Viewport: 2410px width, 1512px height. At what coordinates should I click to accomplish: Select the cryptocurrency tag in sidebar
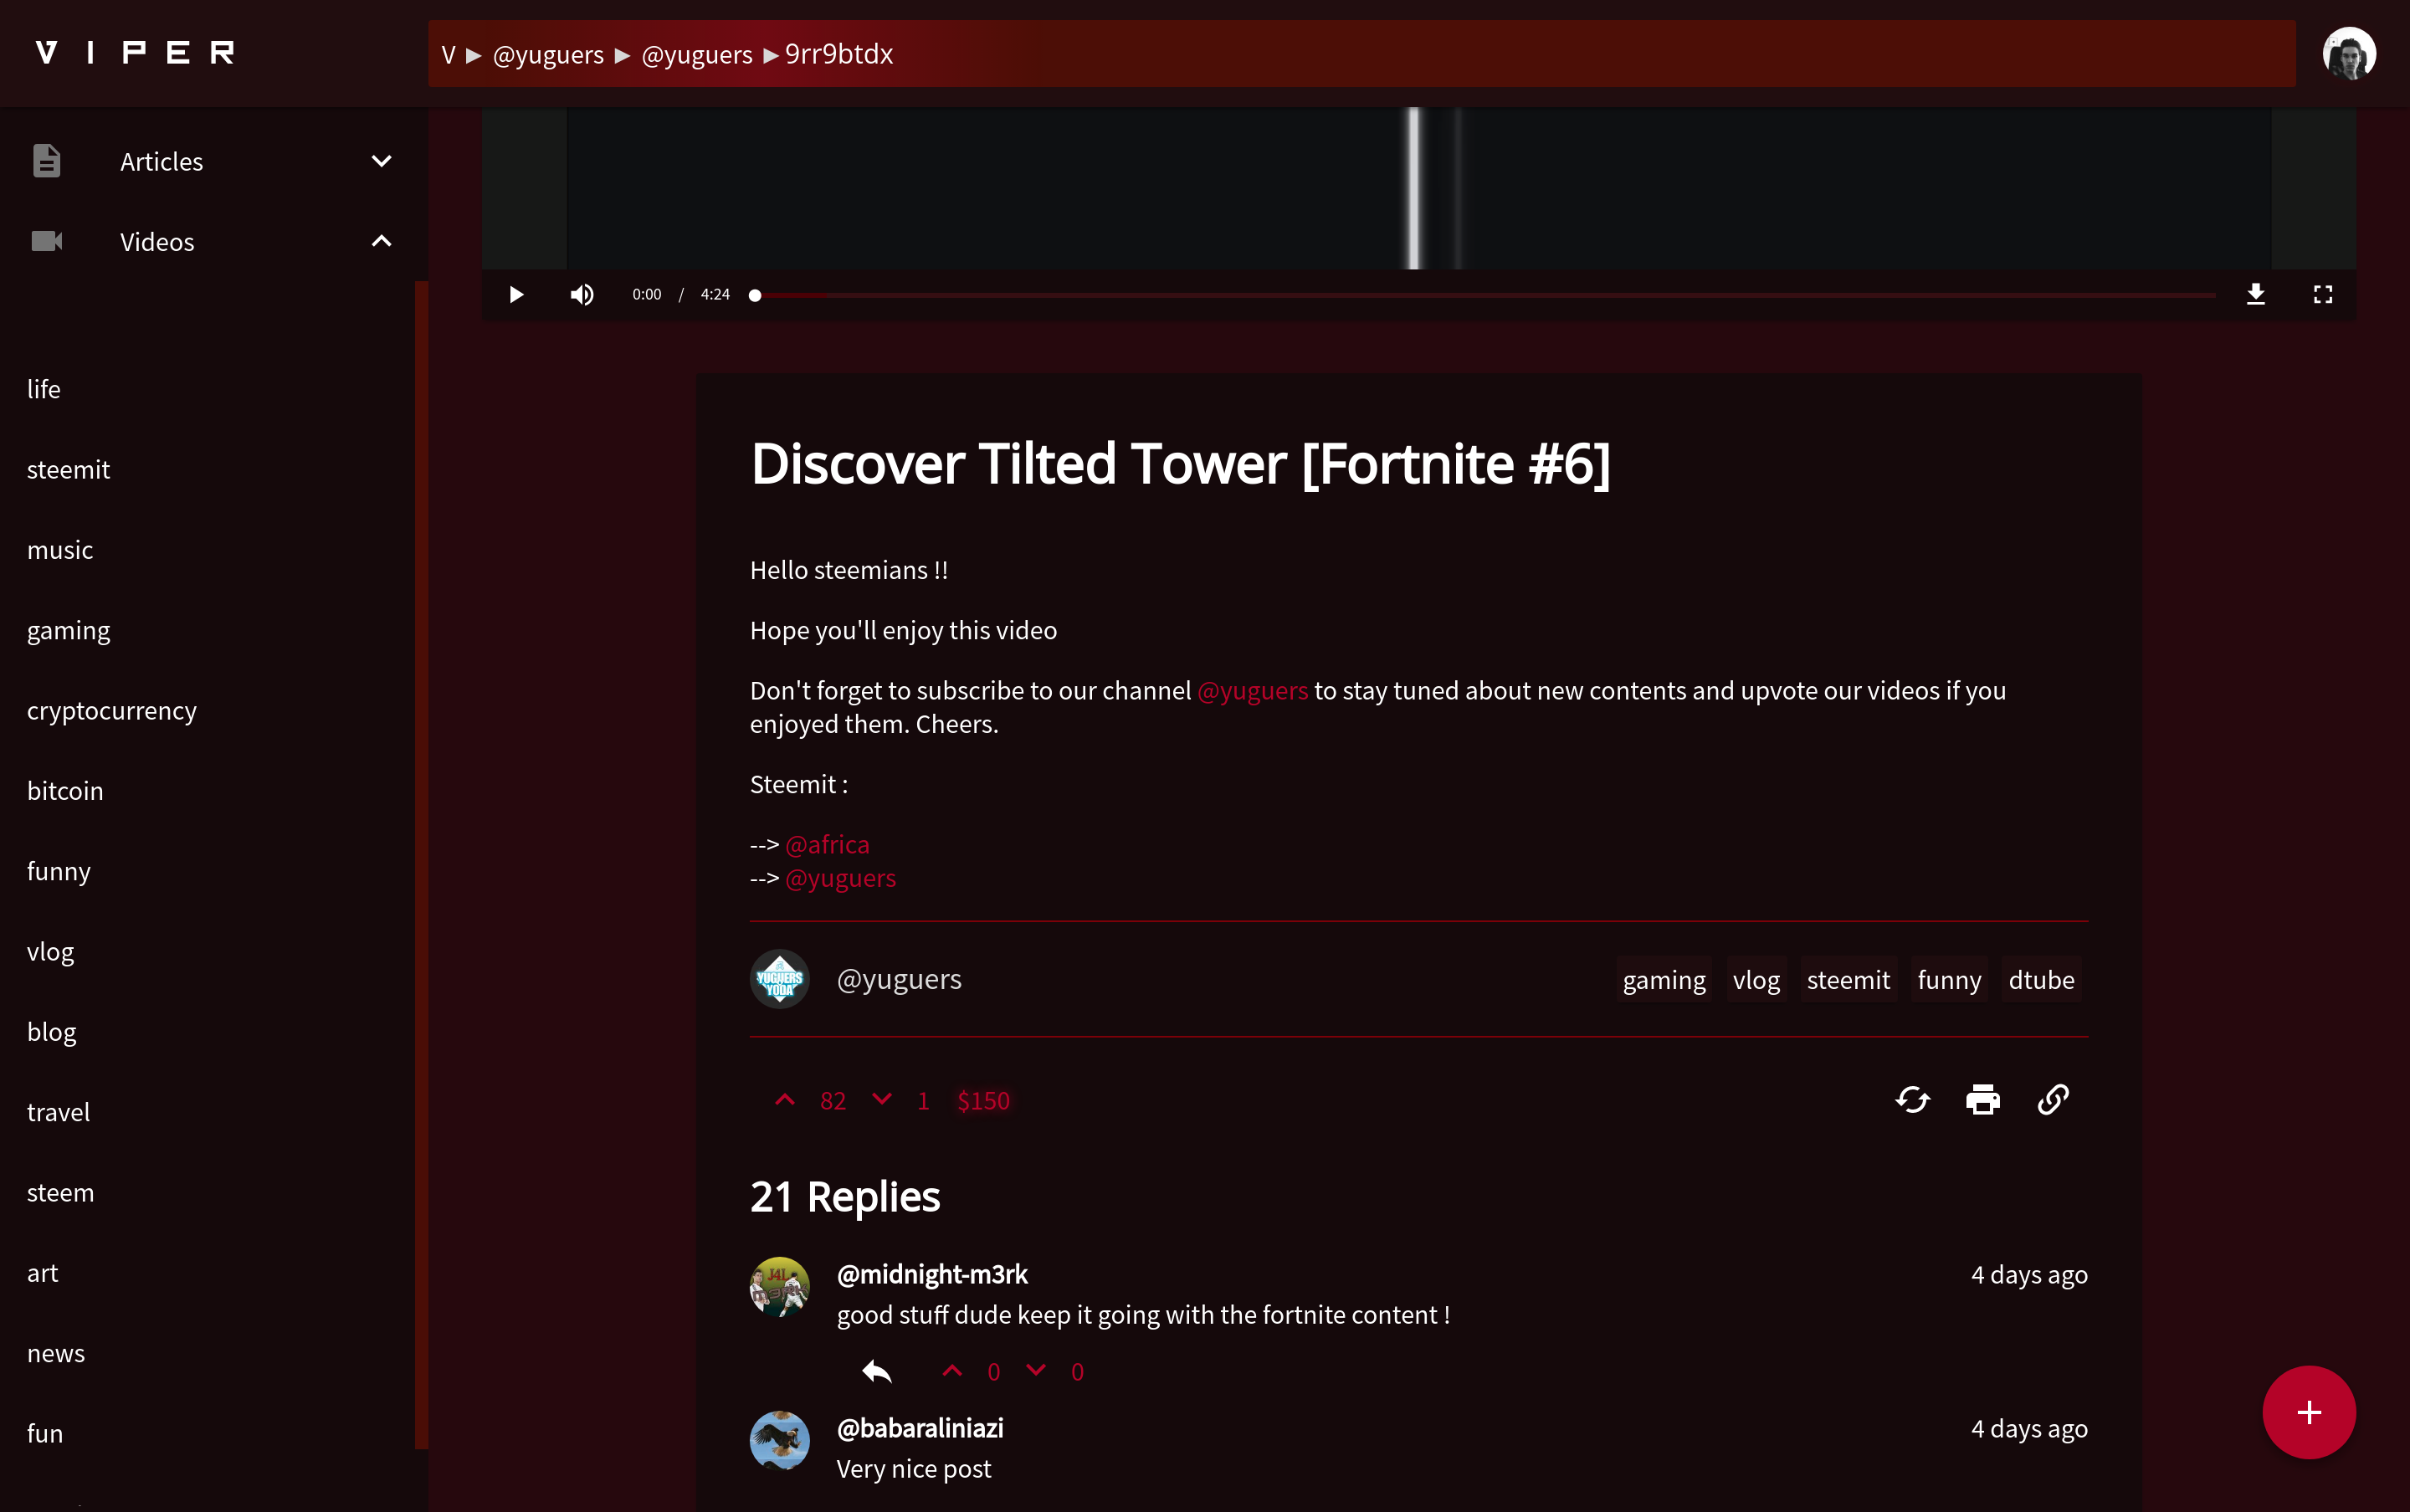pos(112,711)
